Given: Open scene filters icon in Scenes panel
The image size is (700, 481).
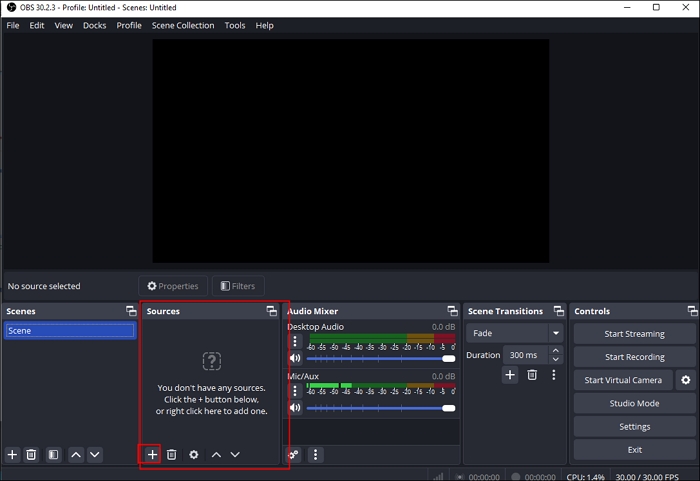Looking at the screenshot, I should [53, 454].
